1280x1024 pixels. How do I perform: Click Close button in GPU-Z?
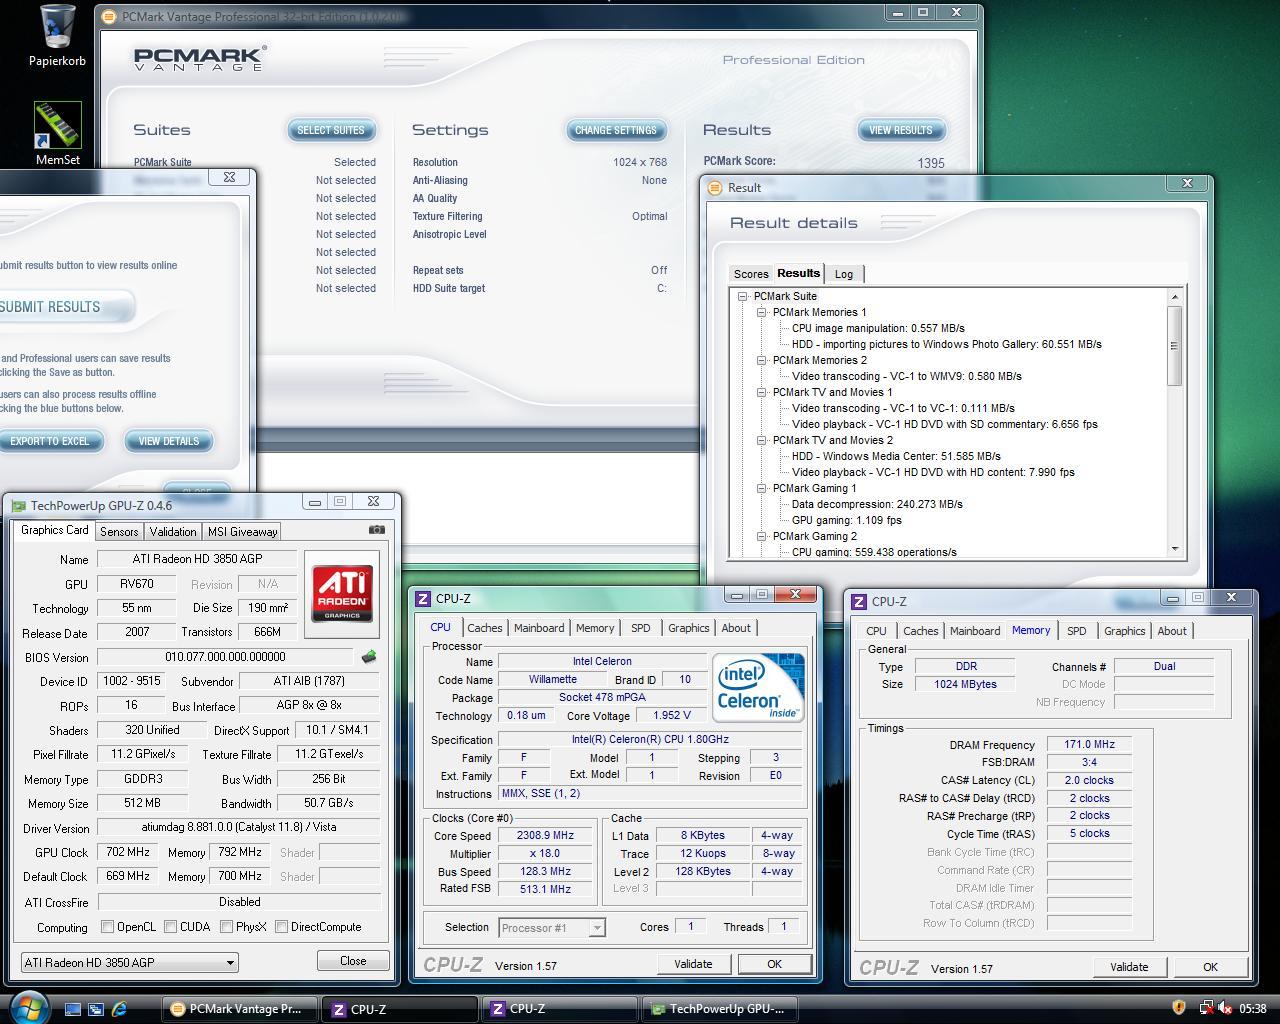(x=353, y=961)
